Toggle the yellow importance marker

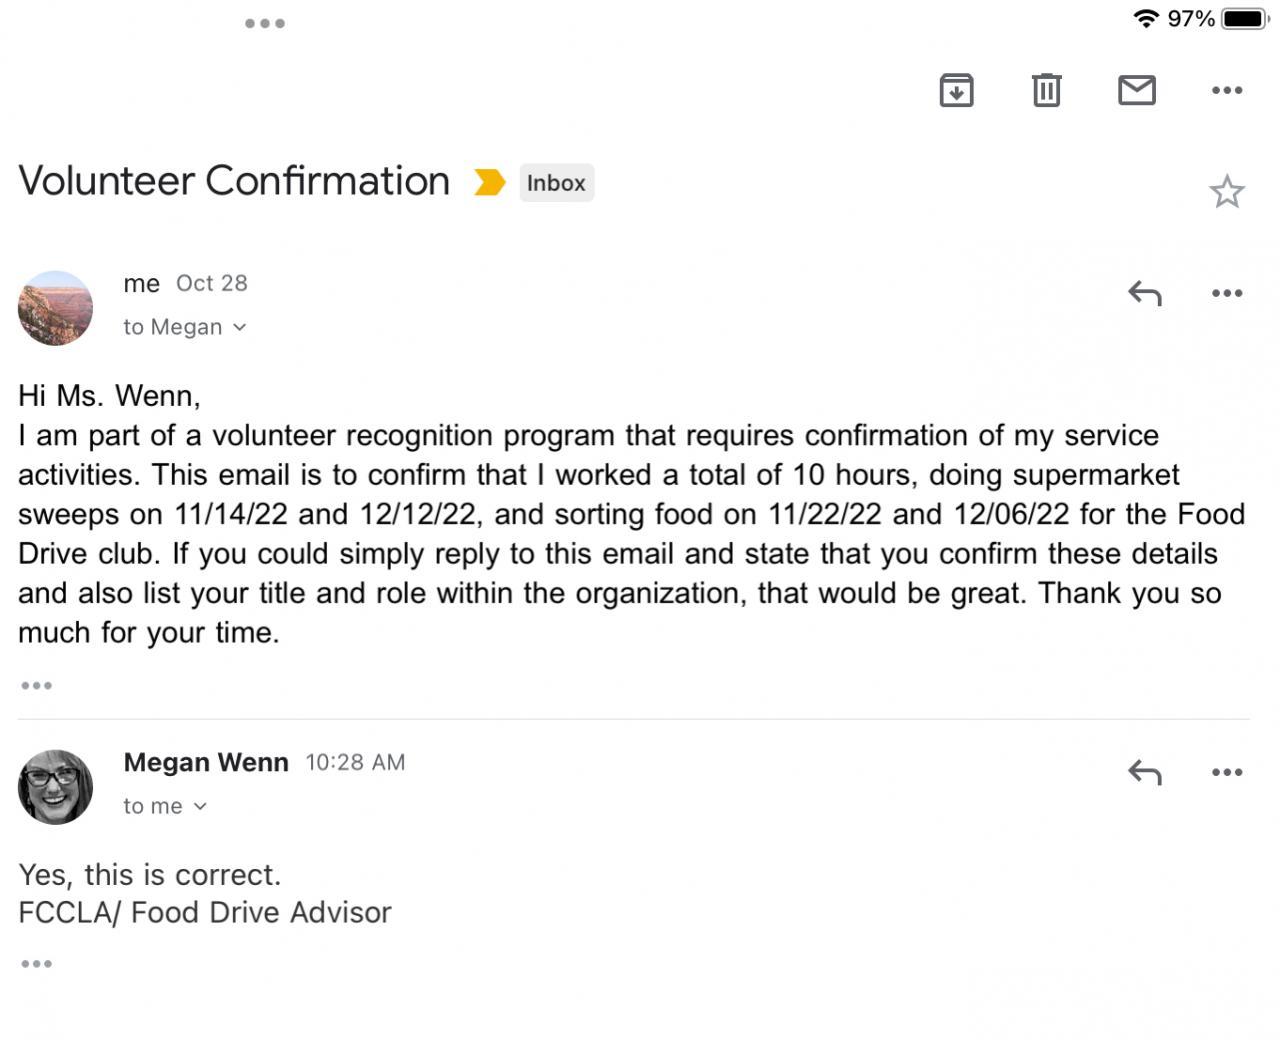point(489,182)
